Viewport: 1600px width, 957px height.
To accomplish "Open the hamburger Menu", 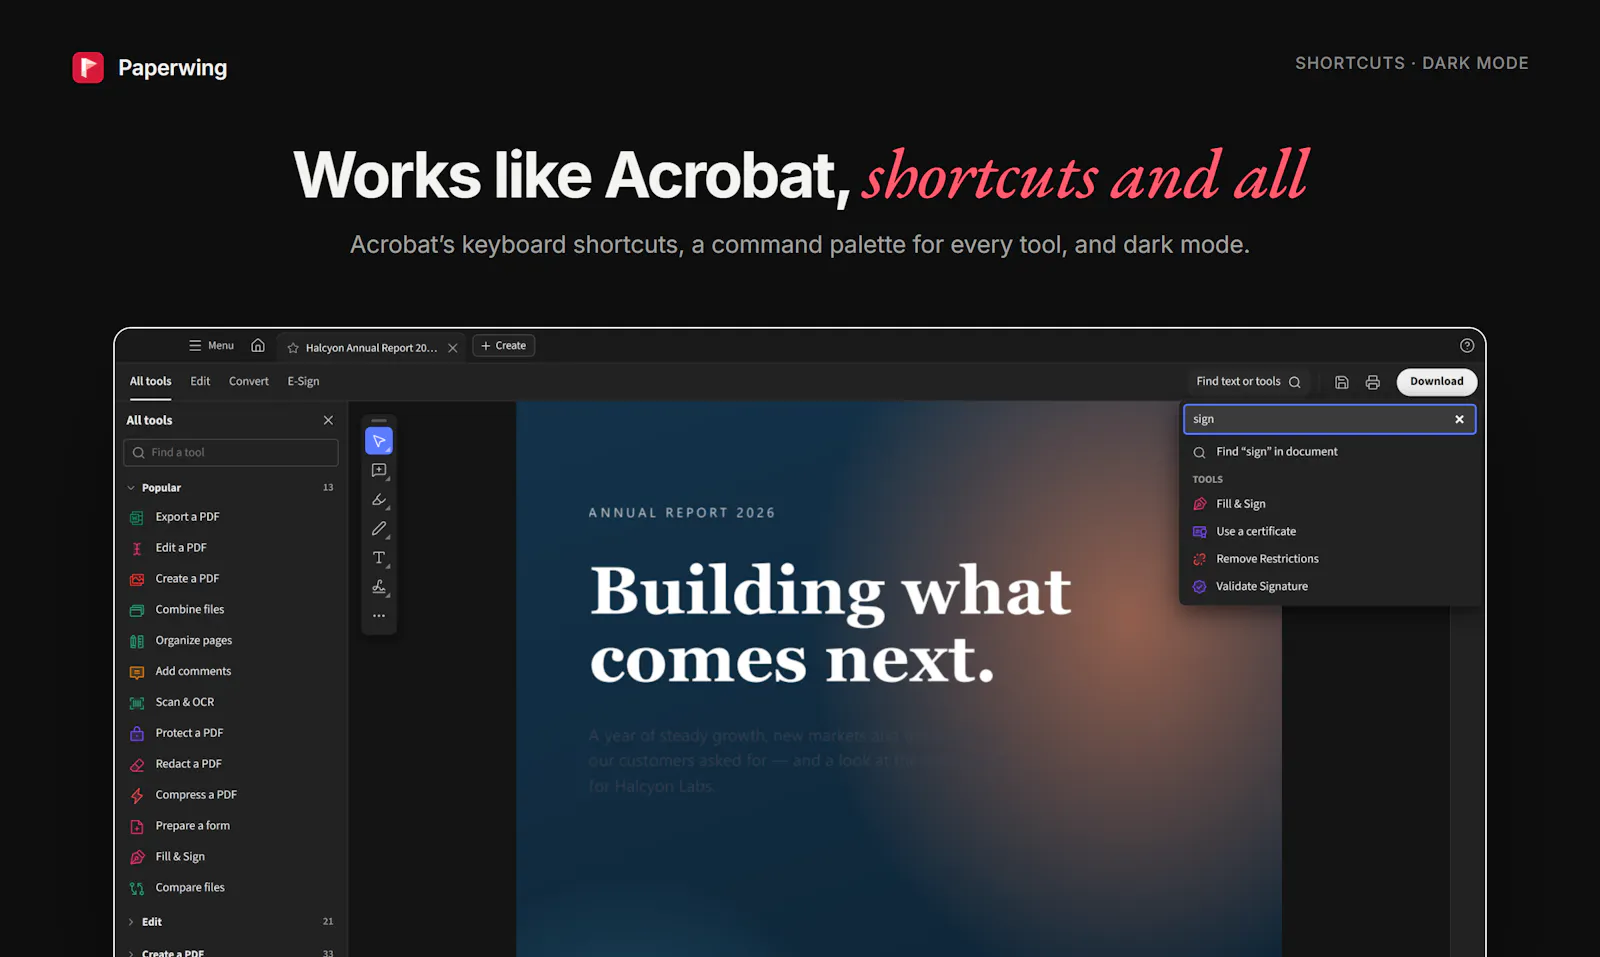I will click(x=211, y=345).
